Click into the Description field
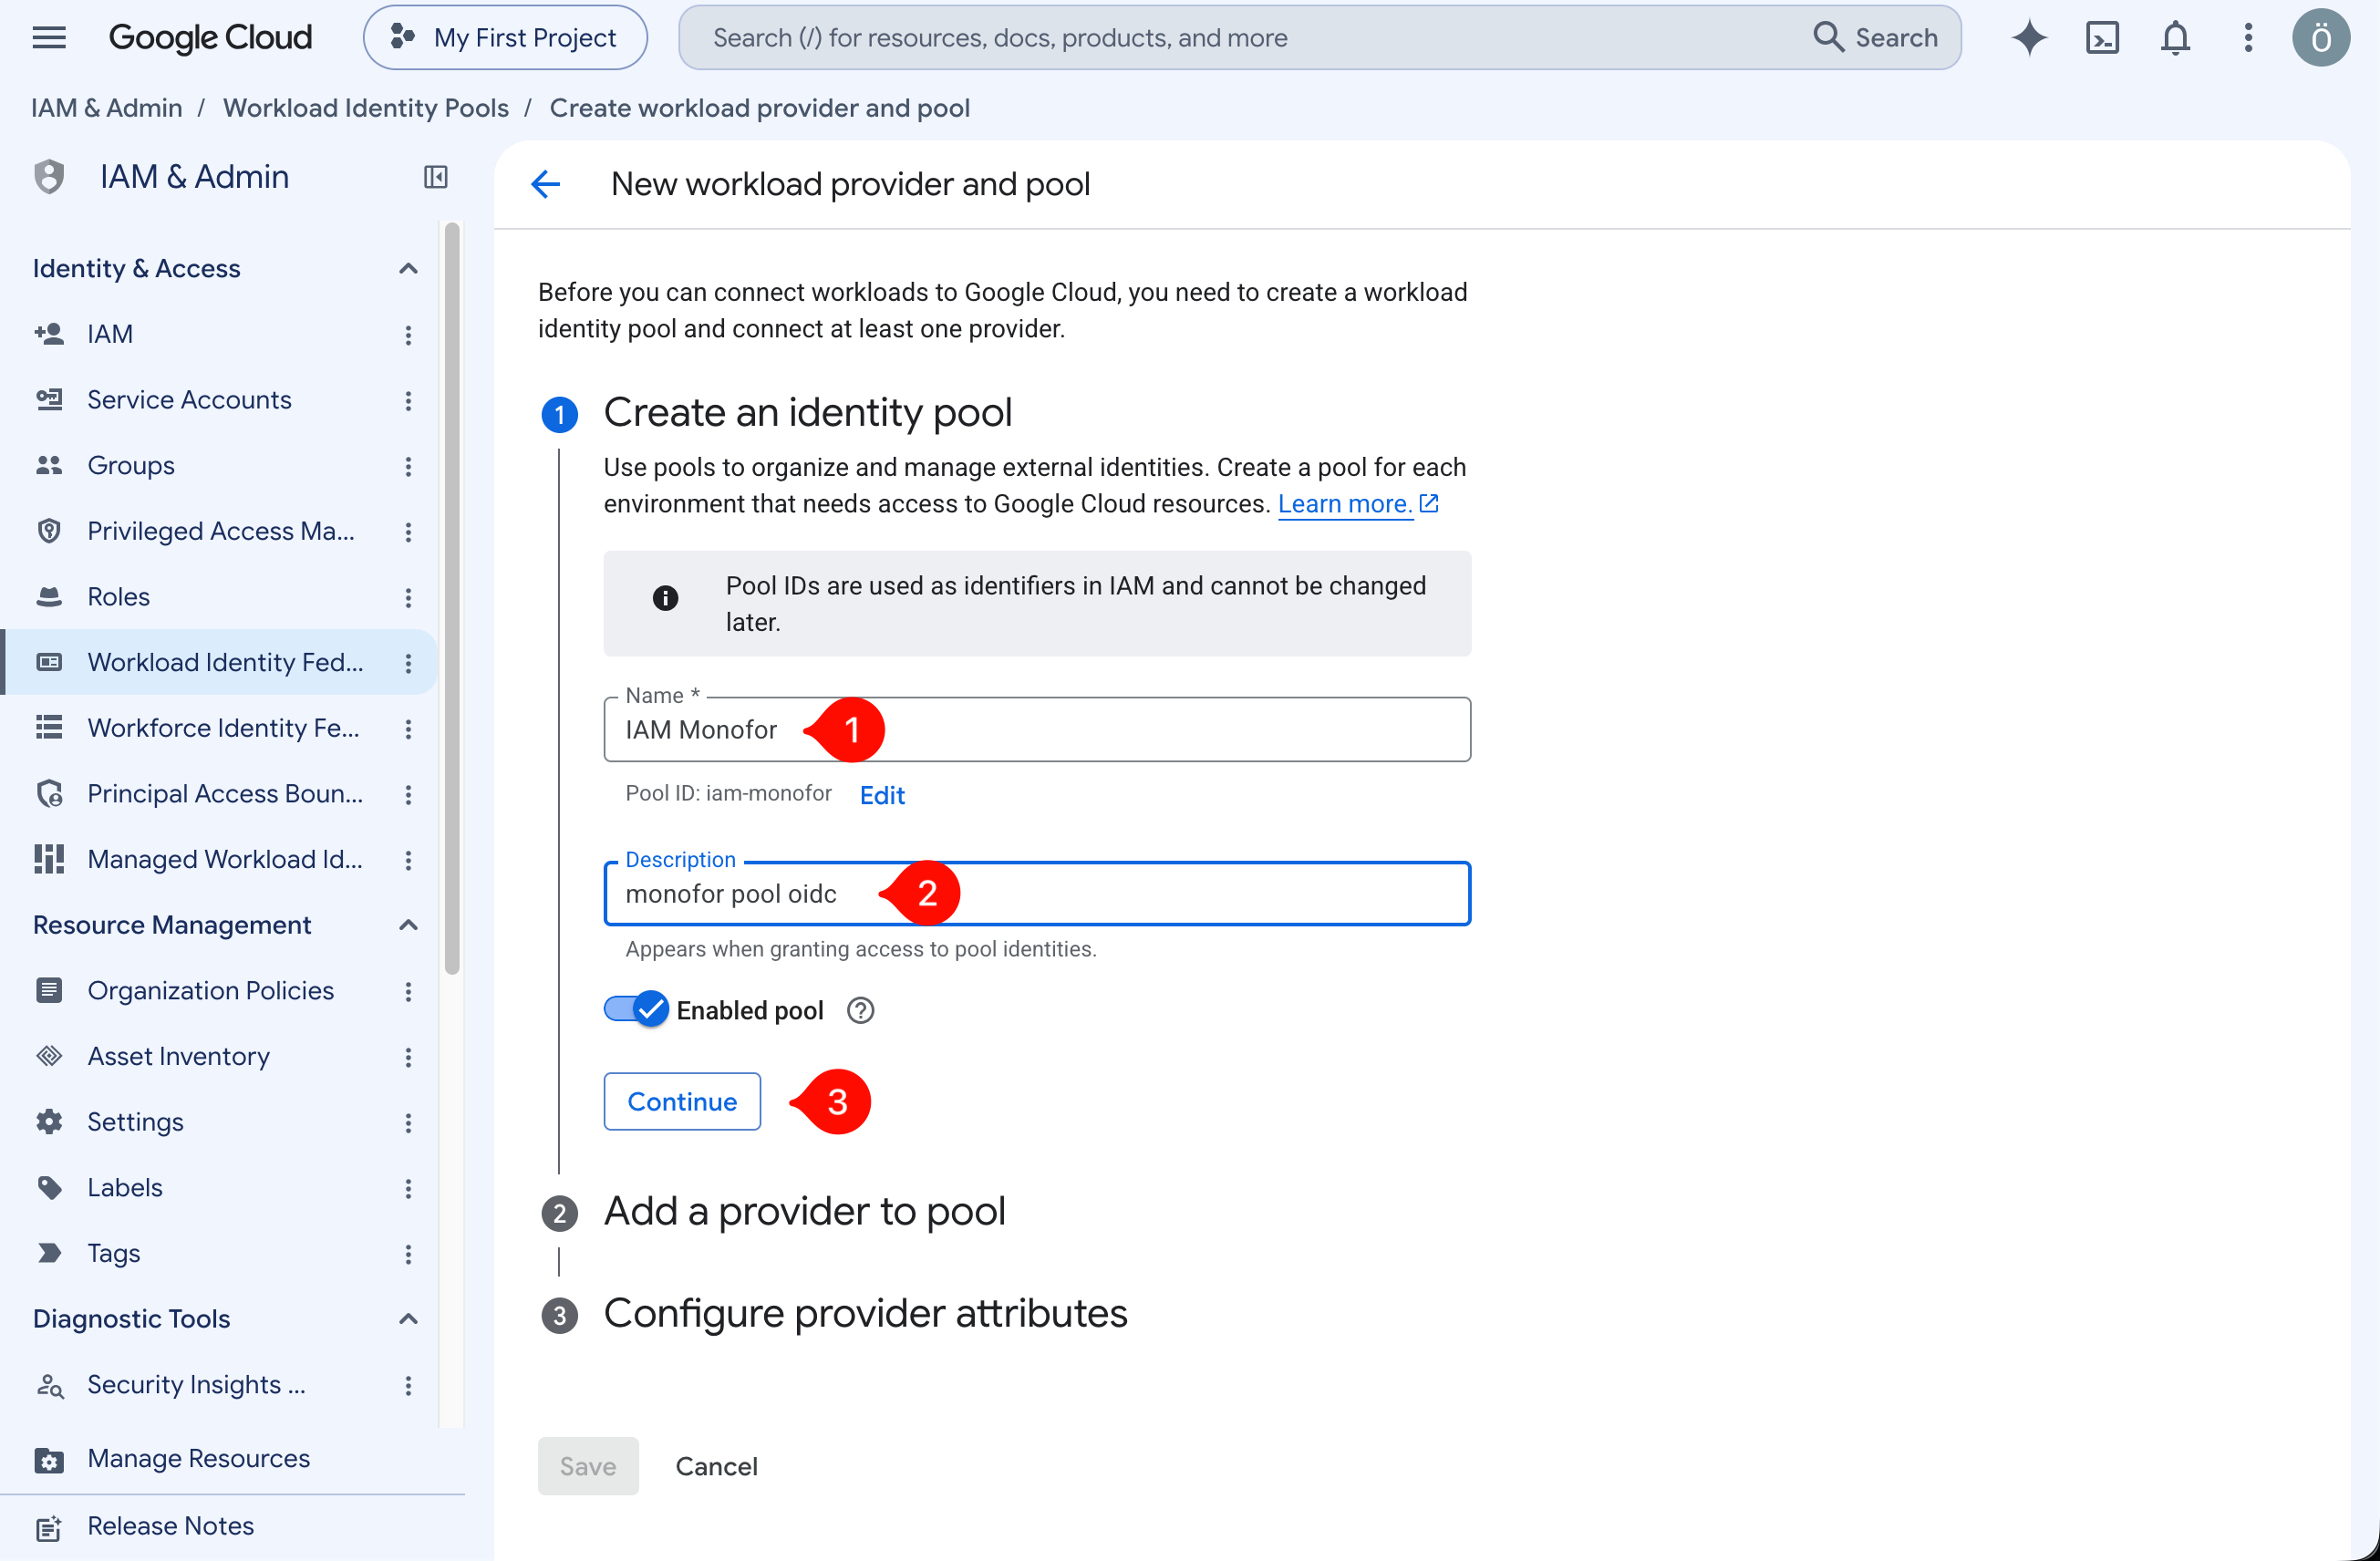 [x=1037, y=894]
